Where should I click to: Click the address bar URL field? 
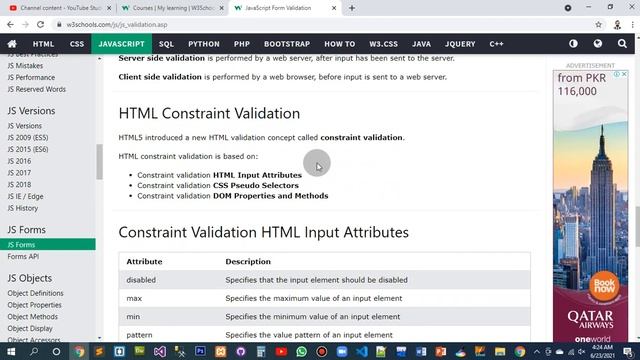tap(322, 24)
